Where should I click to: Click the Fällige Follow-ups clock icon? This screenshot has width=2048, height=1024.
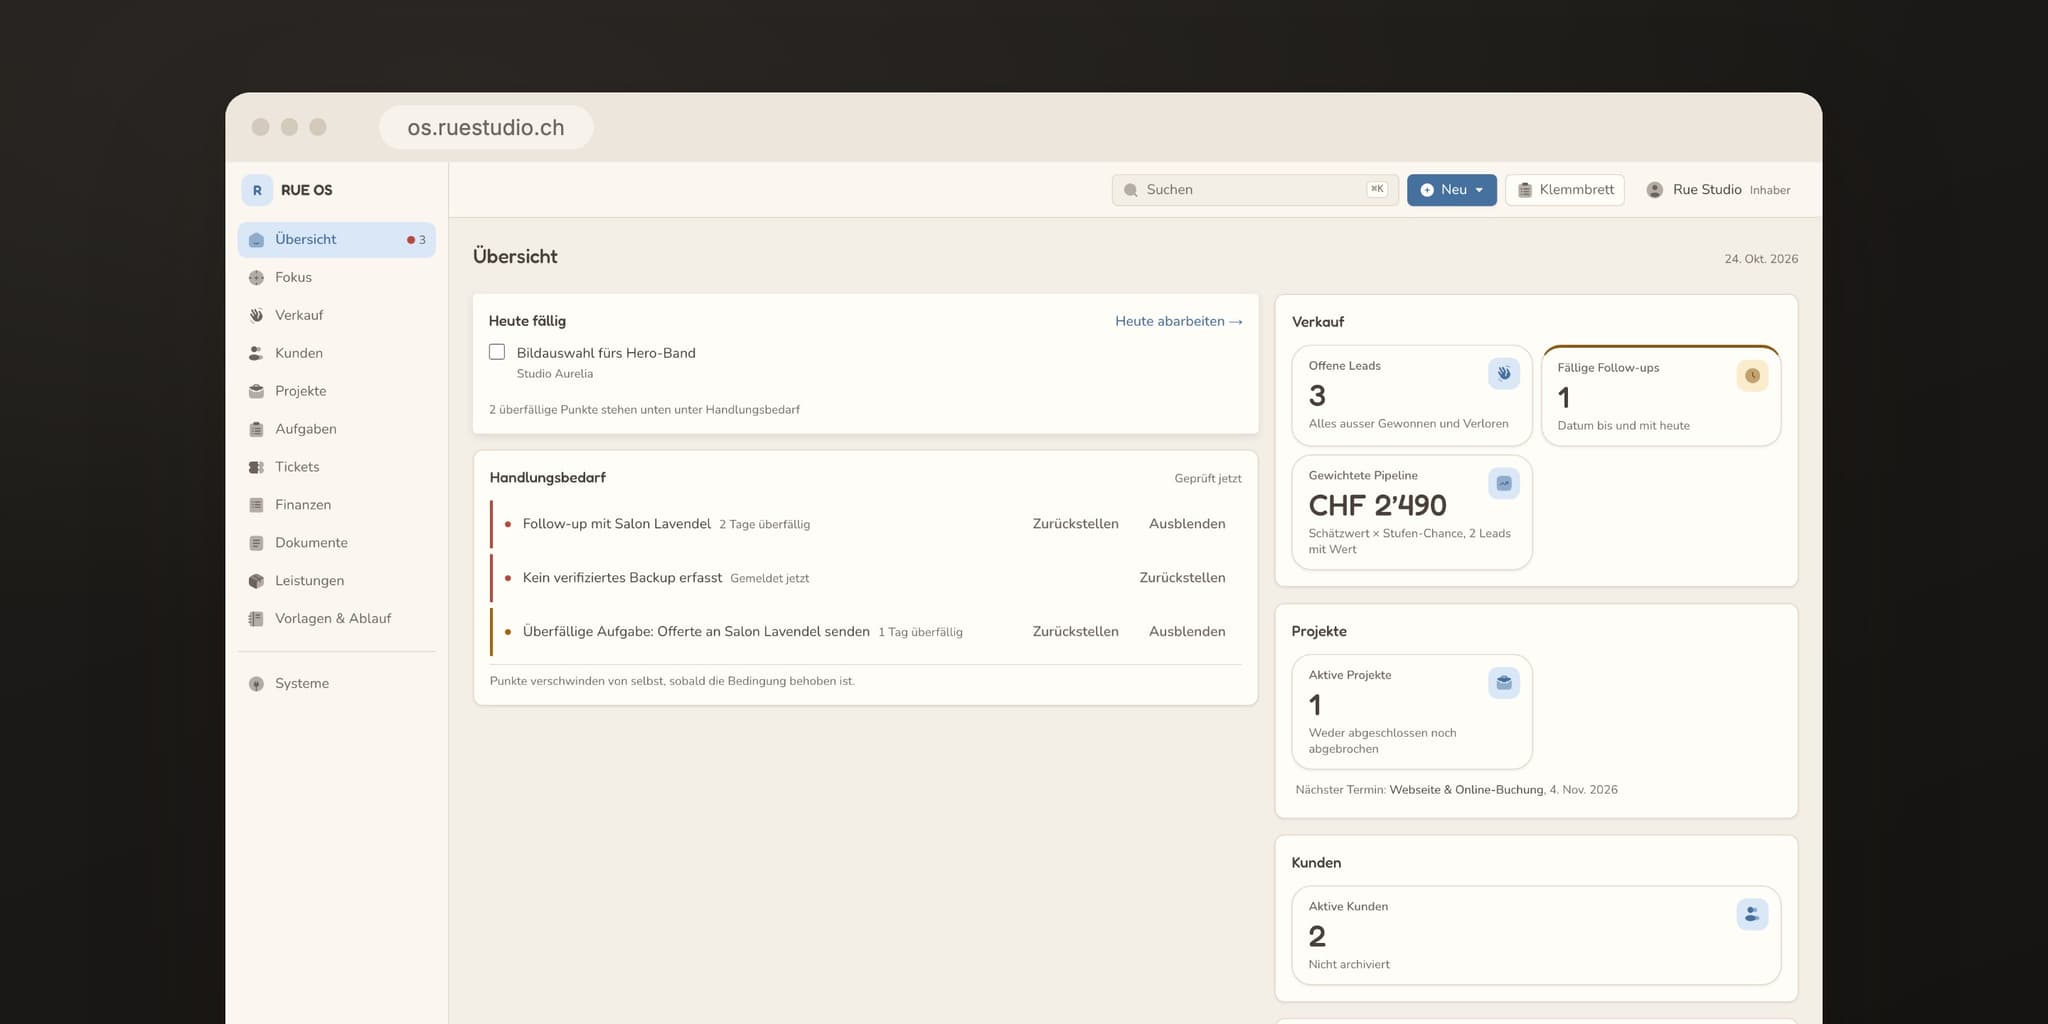tap(1752, 376)
